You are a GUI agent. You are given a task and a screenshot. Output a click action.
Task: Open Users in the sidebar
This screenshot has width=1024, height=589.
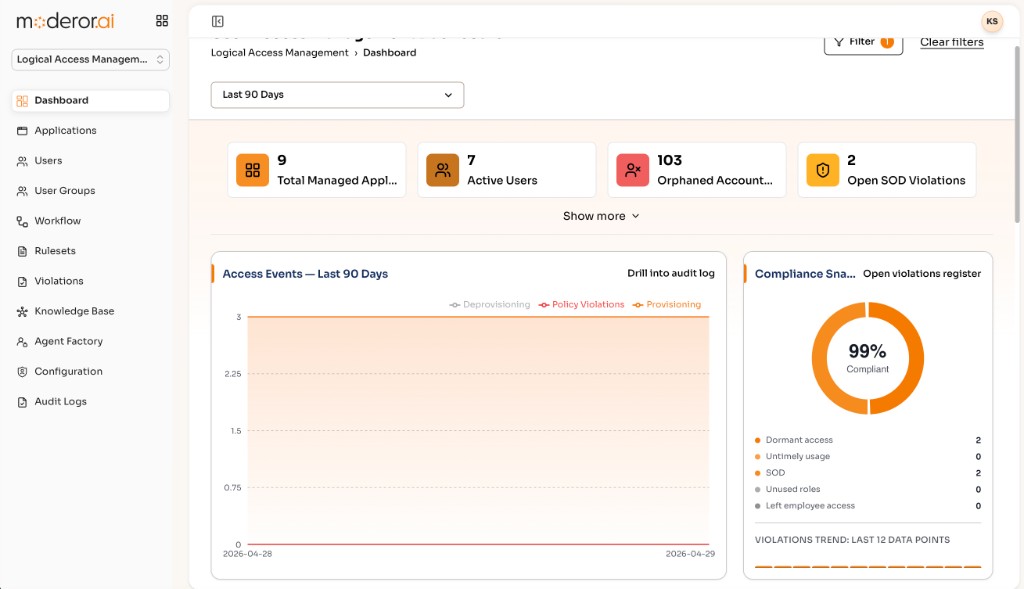90,161
